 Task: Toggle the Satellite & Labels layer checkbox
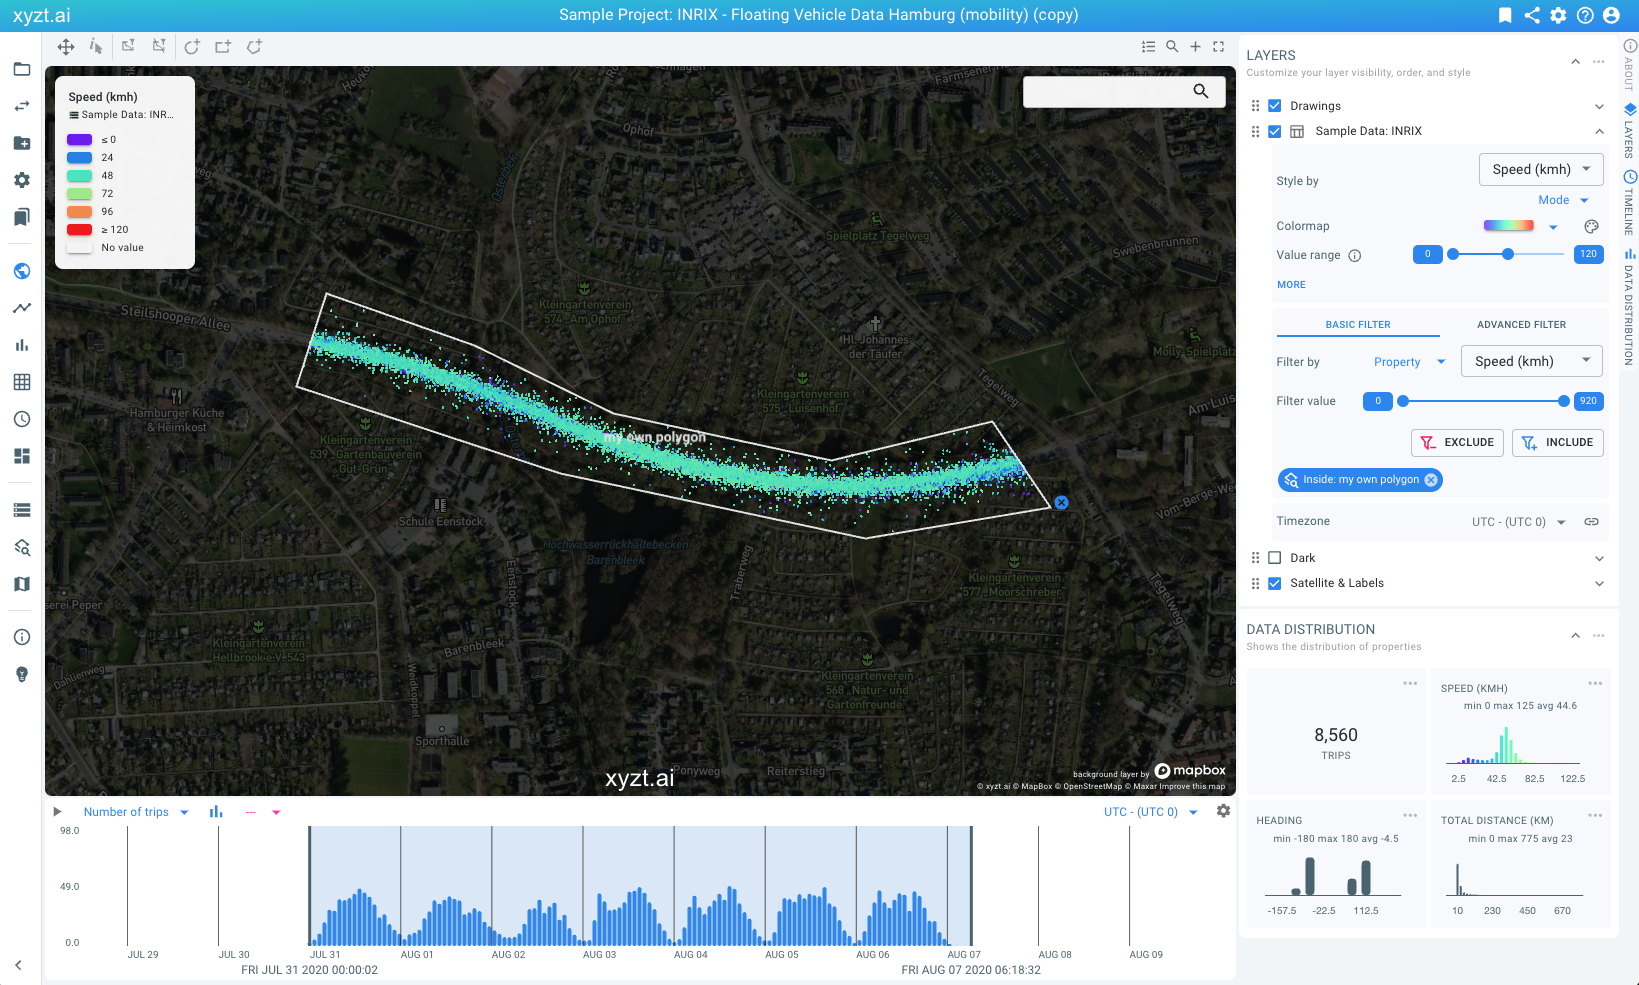point(1275,583)
